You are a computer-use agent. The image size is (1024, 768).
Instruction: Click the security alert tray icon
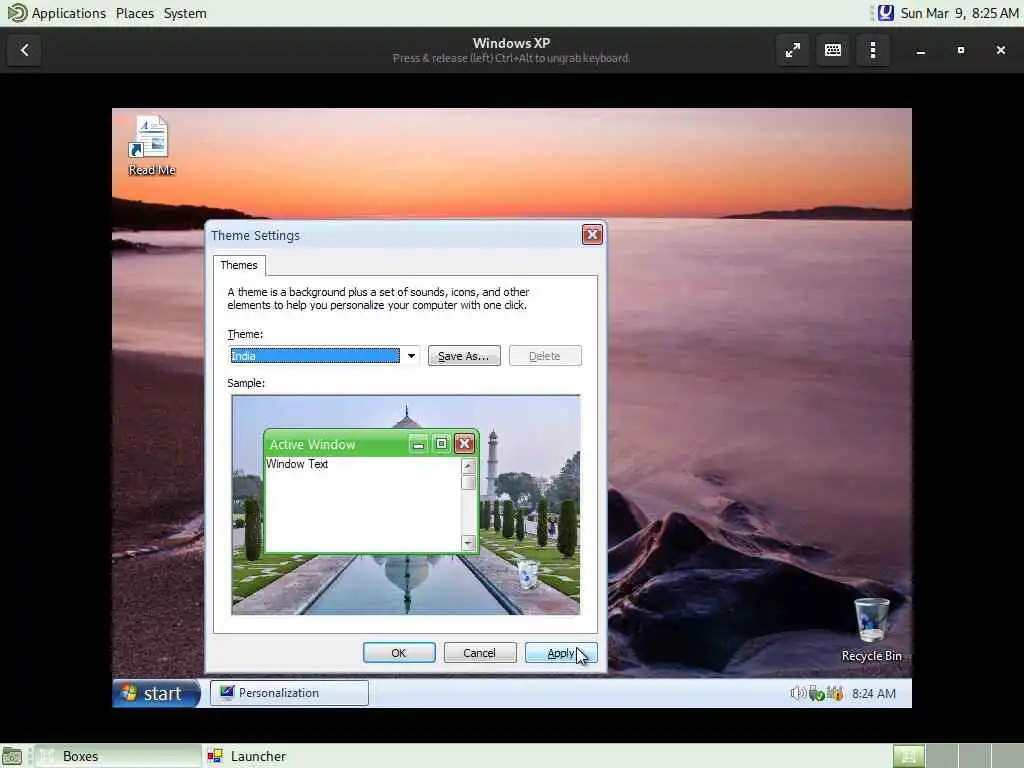(x=835, y=694)
